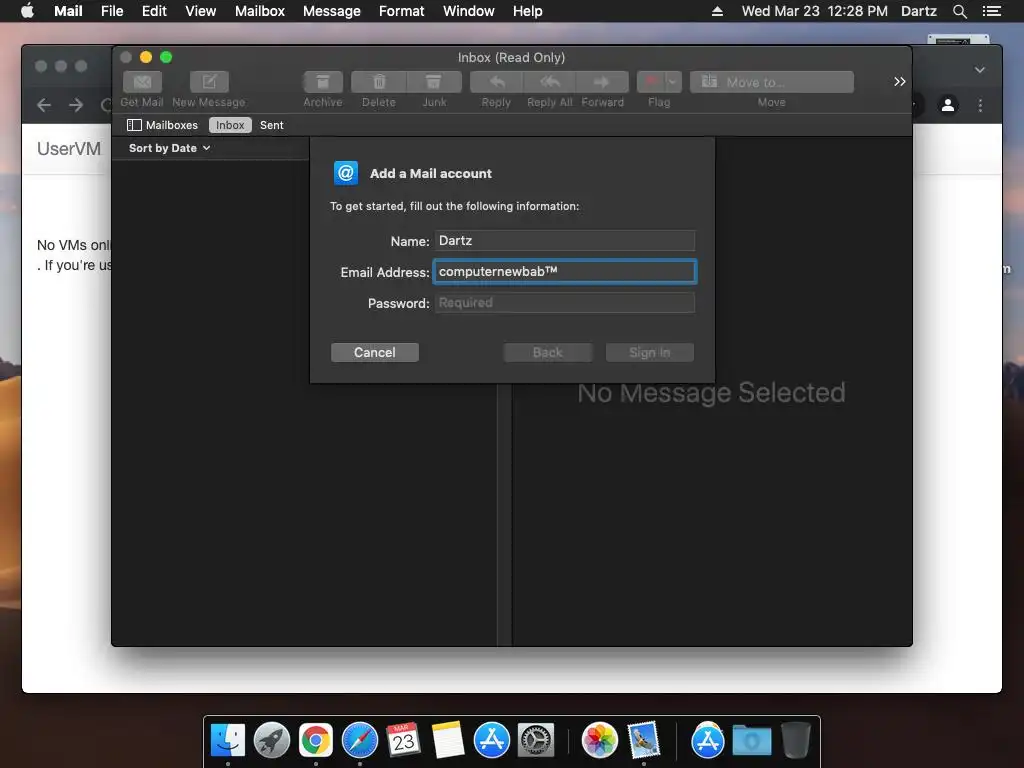Open the Help menu
The width and height of the screenshot is (1024, 768).
(x=528, y=11)
